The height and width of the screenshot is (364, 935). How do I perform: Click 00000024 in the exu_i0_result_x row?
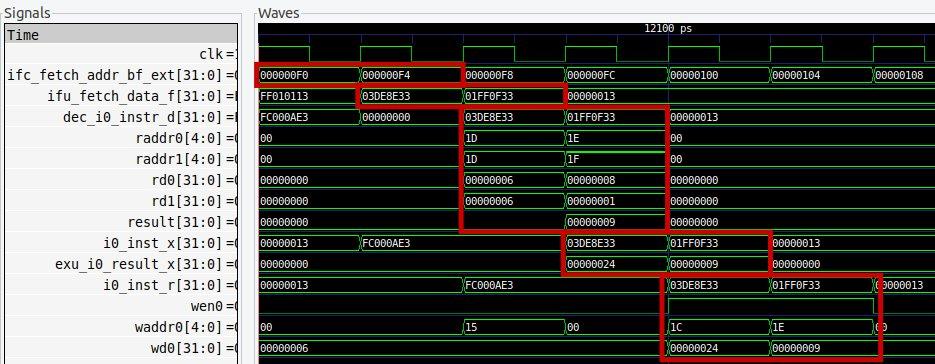(x=592, y=264)
